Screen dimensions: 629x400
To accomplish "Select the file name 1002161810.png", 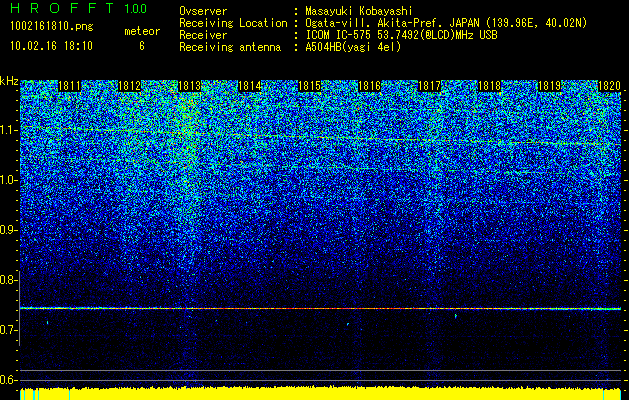I will (52, 27).
